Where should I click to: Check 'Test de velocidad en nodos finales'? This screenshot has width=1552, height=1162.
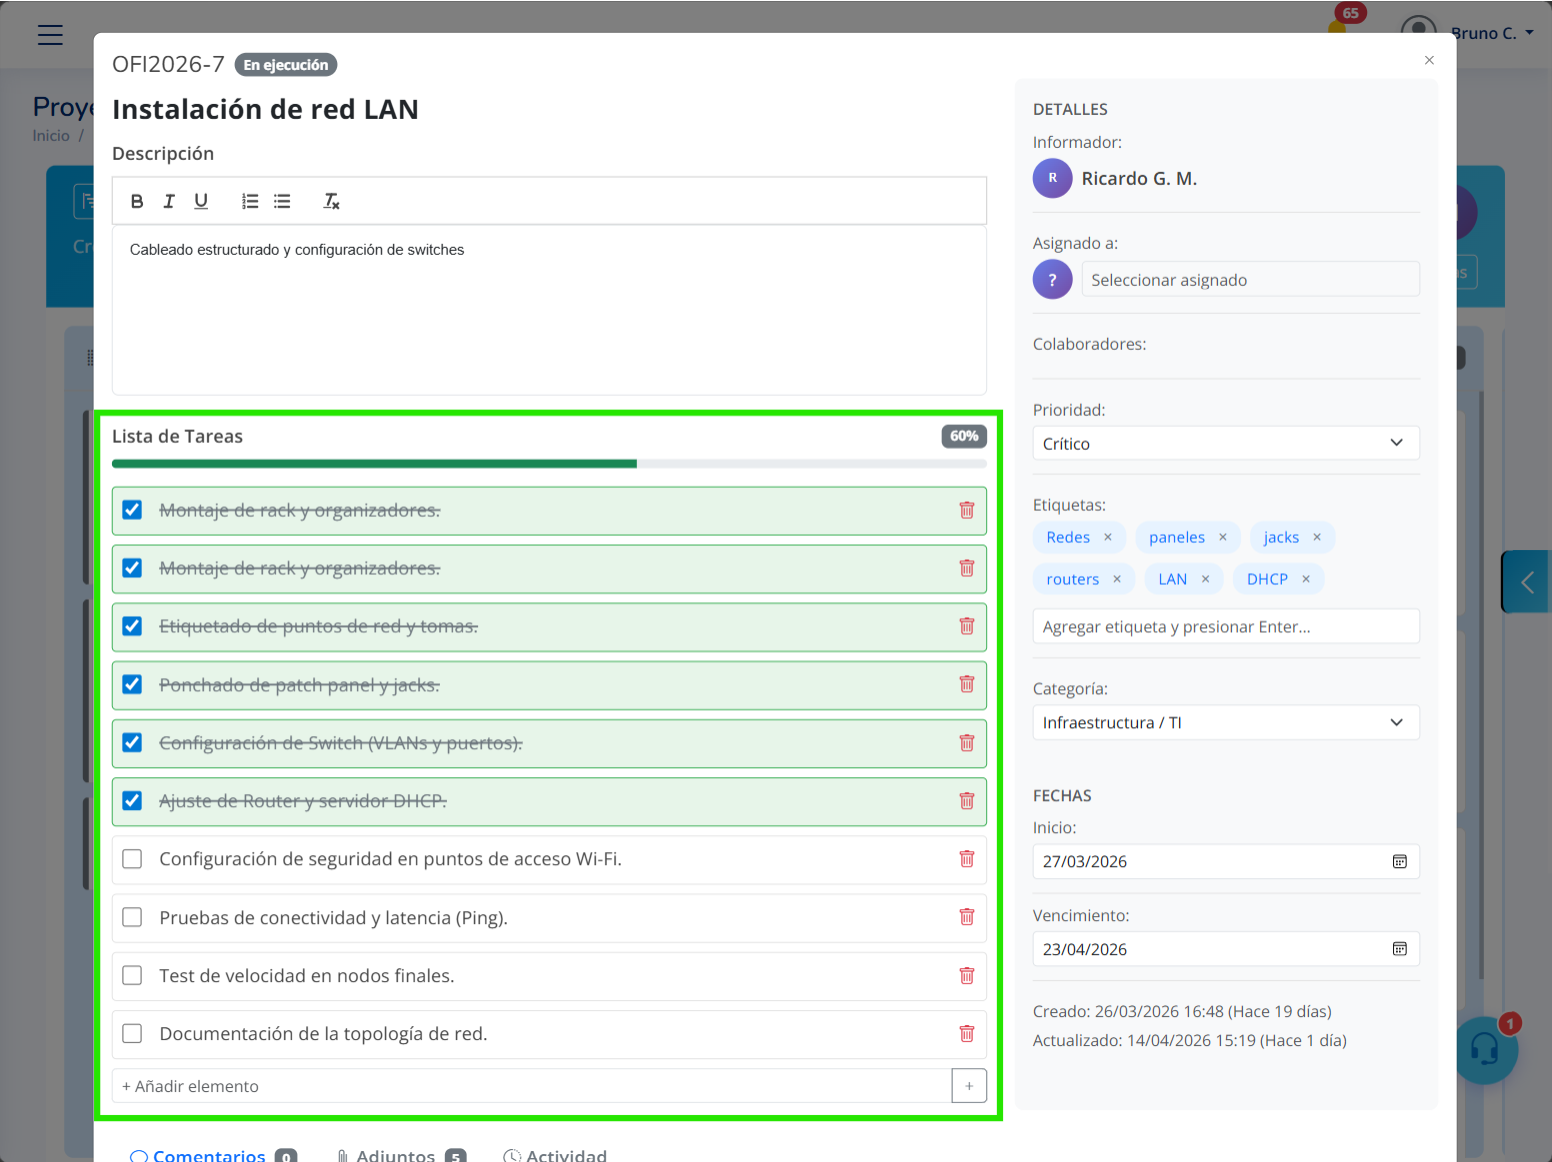tap(131, 975)
